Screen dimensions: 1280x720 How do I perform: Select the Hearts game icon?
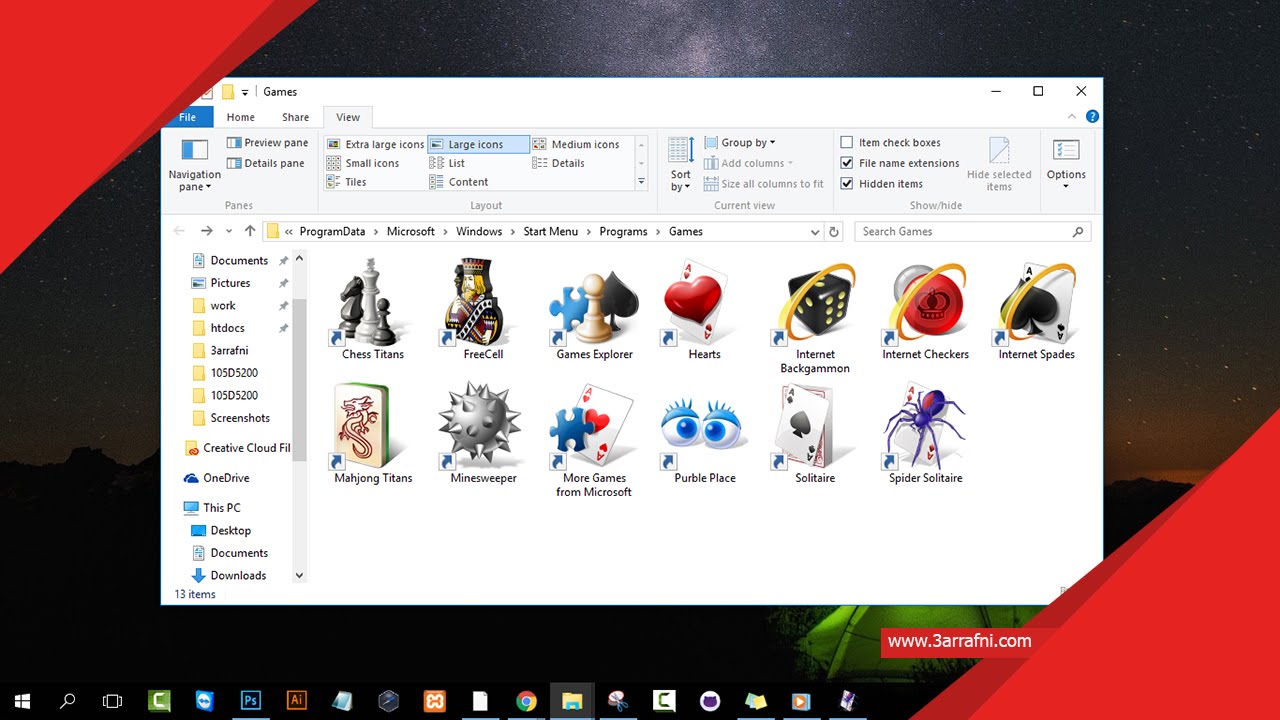click(x=704, y=309)
